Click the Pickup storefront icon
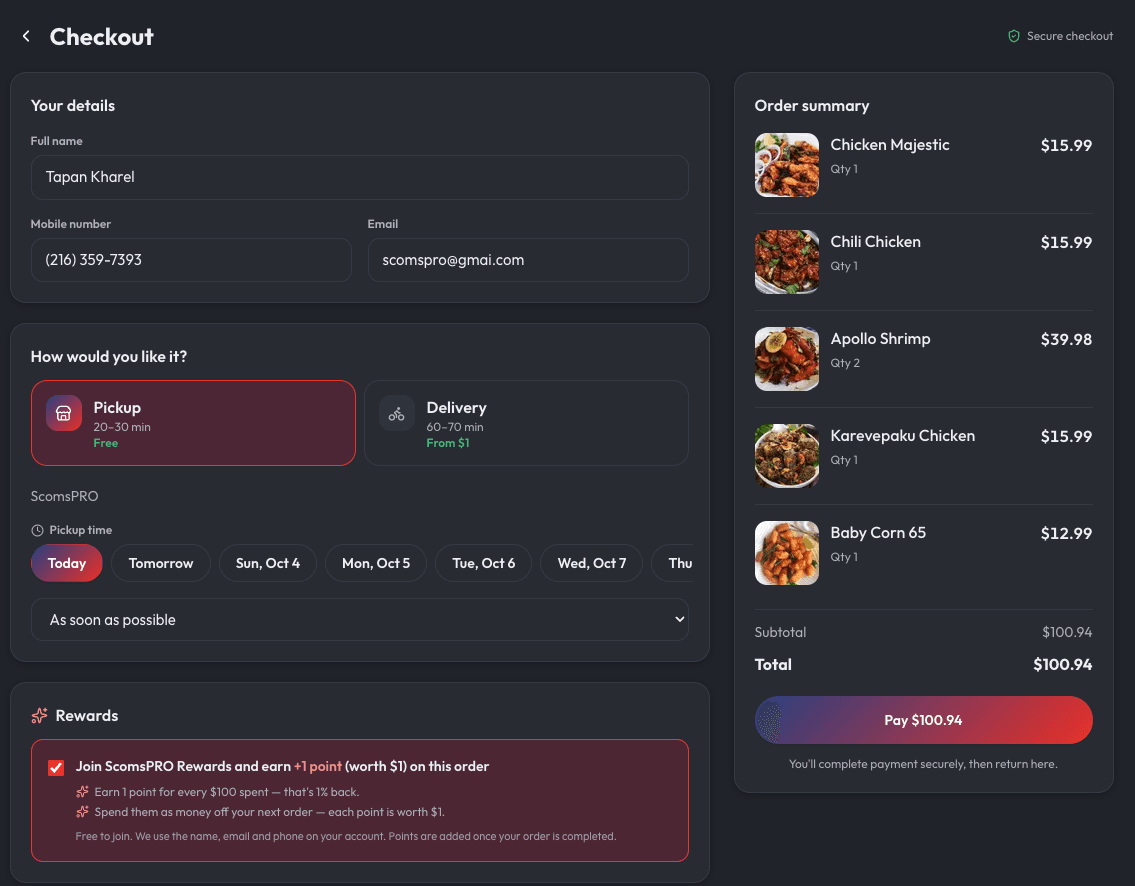 pos(64,413)
